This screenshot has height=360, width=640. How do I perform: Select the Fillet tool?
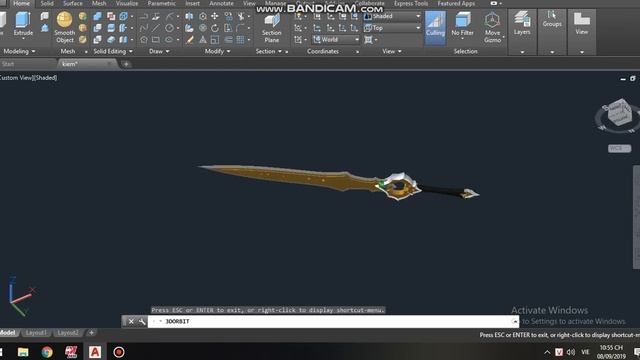click(x=240, y=28)
